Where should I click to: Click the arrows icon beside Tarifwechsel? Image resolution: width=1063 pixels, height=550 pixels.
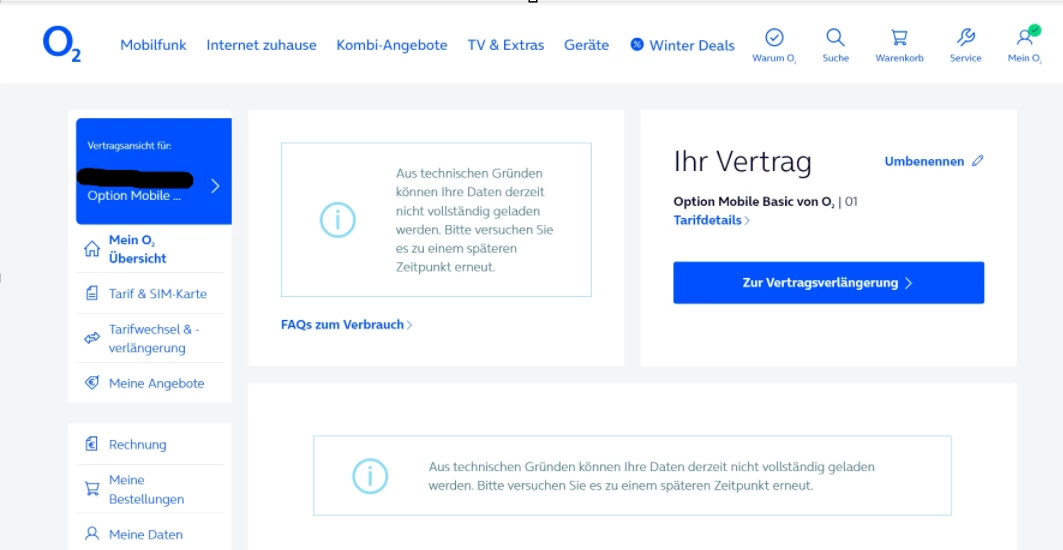pos(92,338)
